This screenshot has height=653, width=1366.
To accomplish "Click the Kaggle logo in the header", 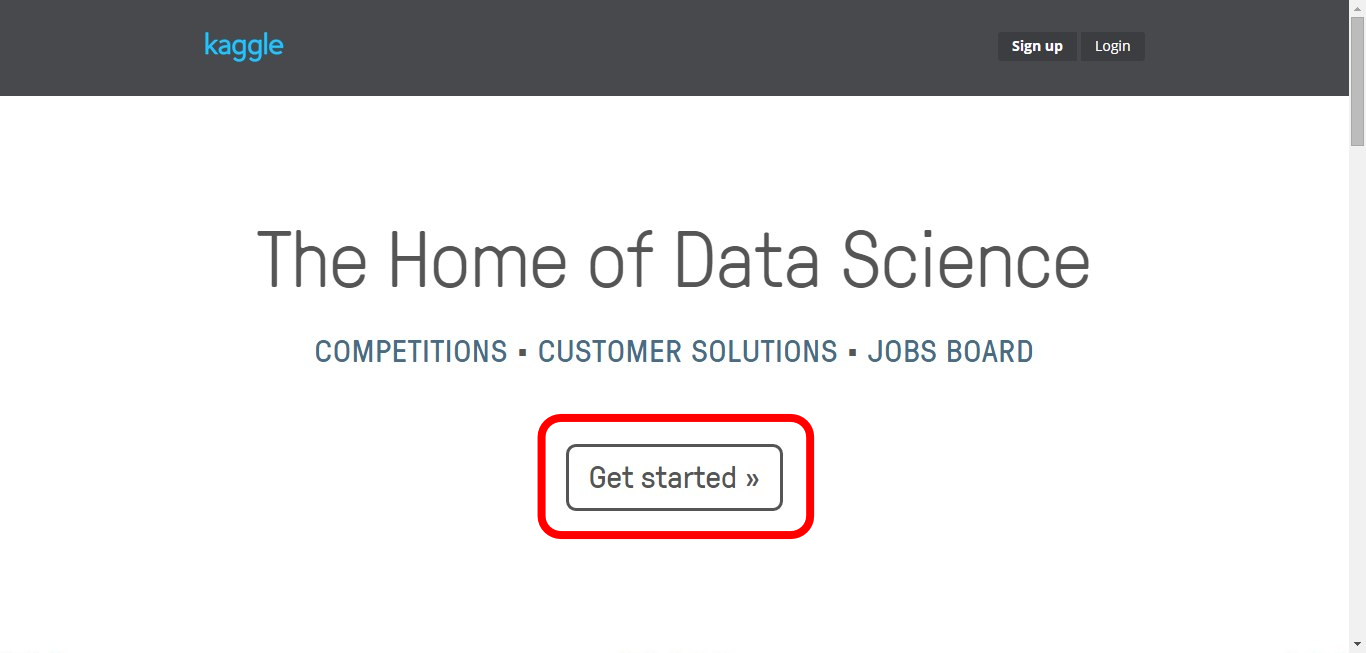I will (244, 46).
